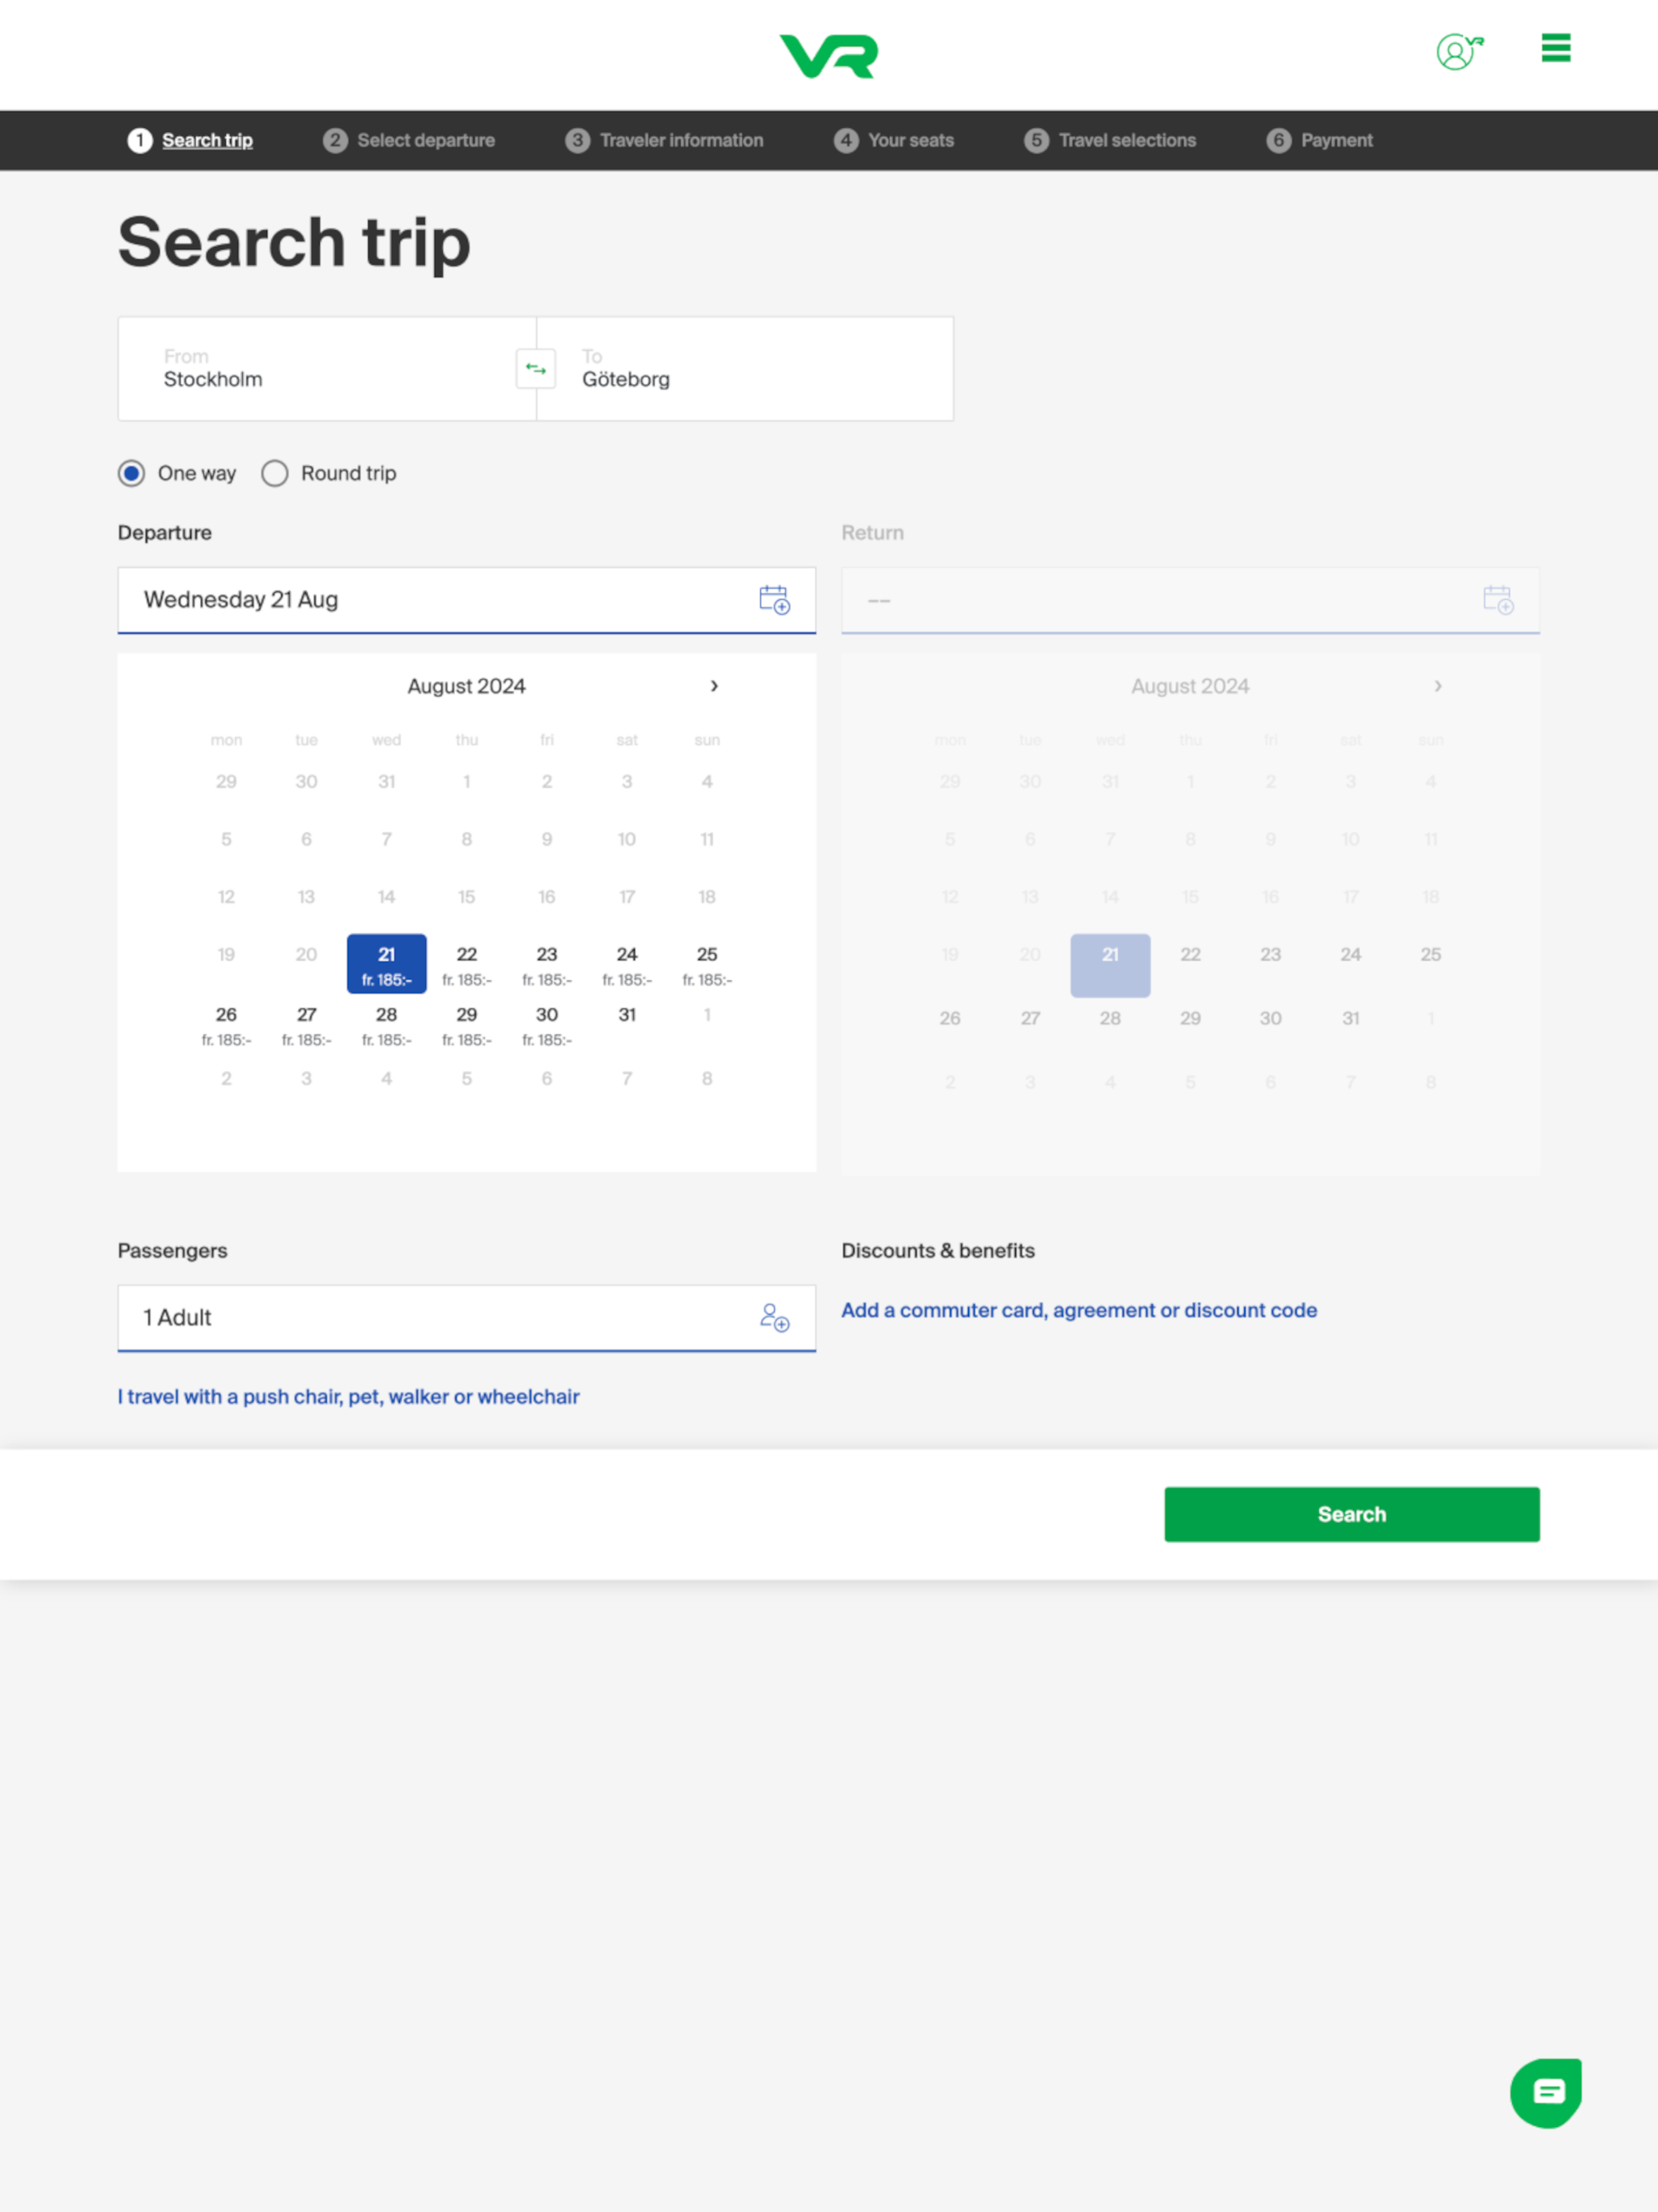This screenshot has width=1658, height=2212.
Task: Add a commuter card or discount code
Action: tap(1078, 1310)
